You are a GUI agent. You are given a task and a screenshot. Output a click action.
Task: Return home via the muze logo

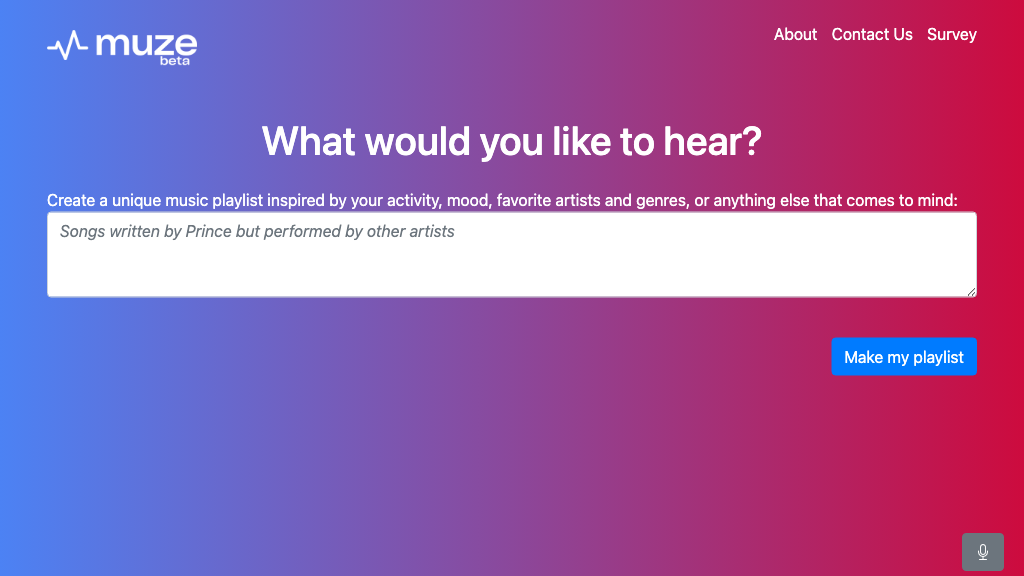122,46
